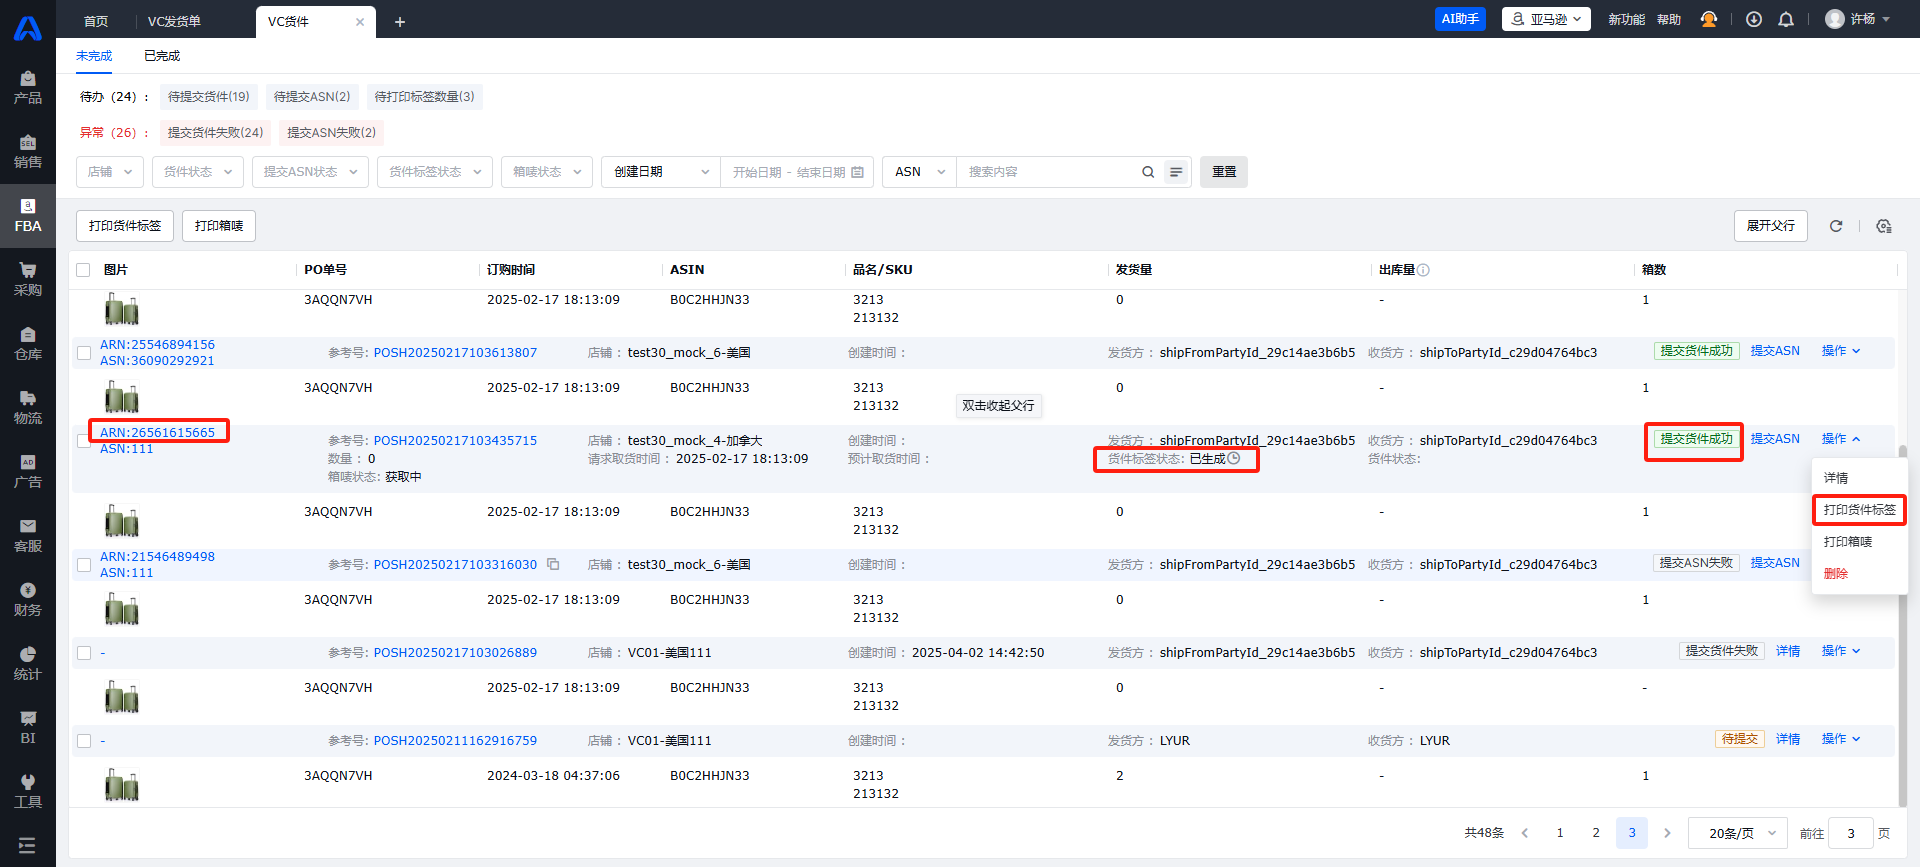Open the 统计 sidebar module

[28, 664]
